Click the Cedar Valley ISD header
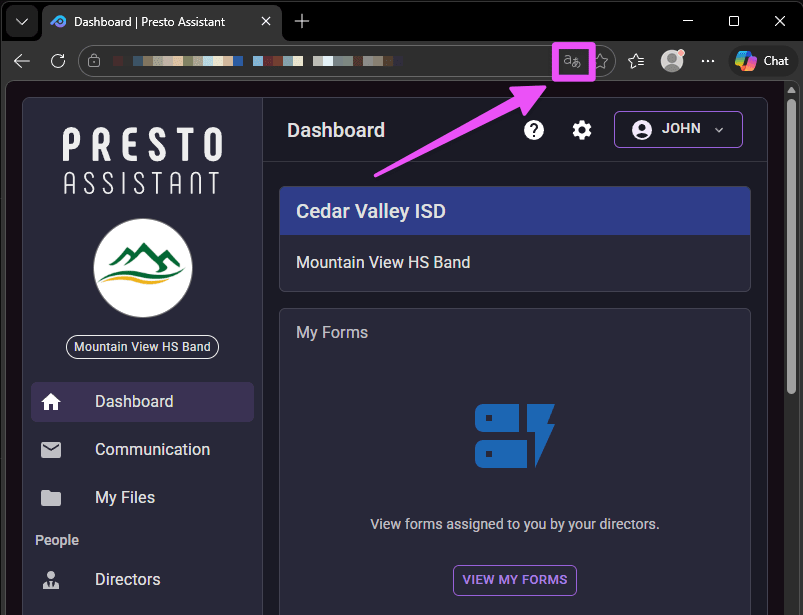This screenshot has height=615, width=803. click(515, 211)
